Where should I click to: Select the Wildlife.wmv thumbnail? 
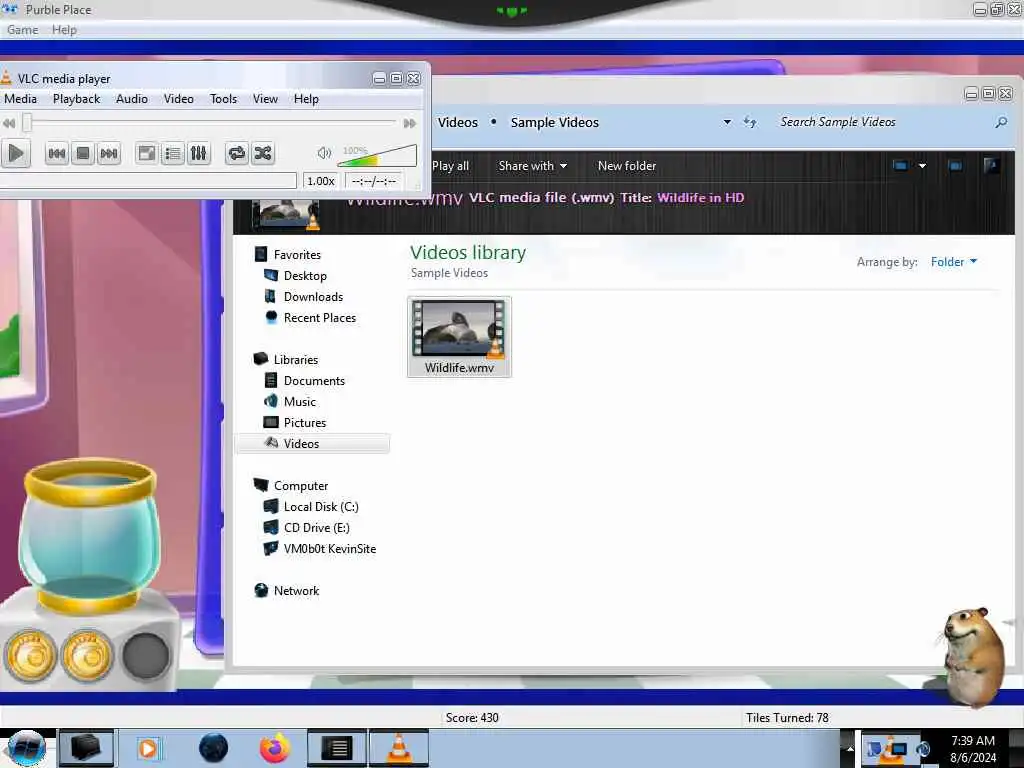tap(459, 337)
